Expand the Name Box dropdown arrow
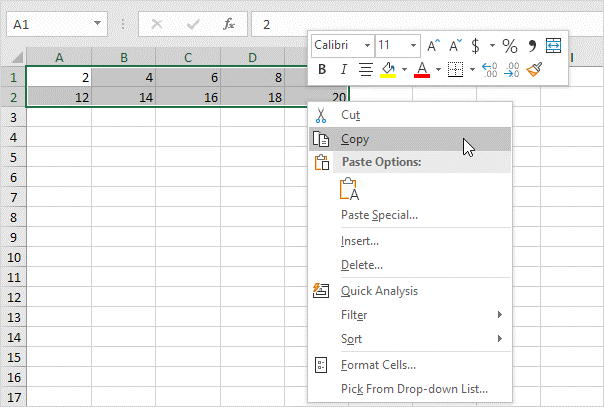 pyautogui.click(x=96, y=22)
